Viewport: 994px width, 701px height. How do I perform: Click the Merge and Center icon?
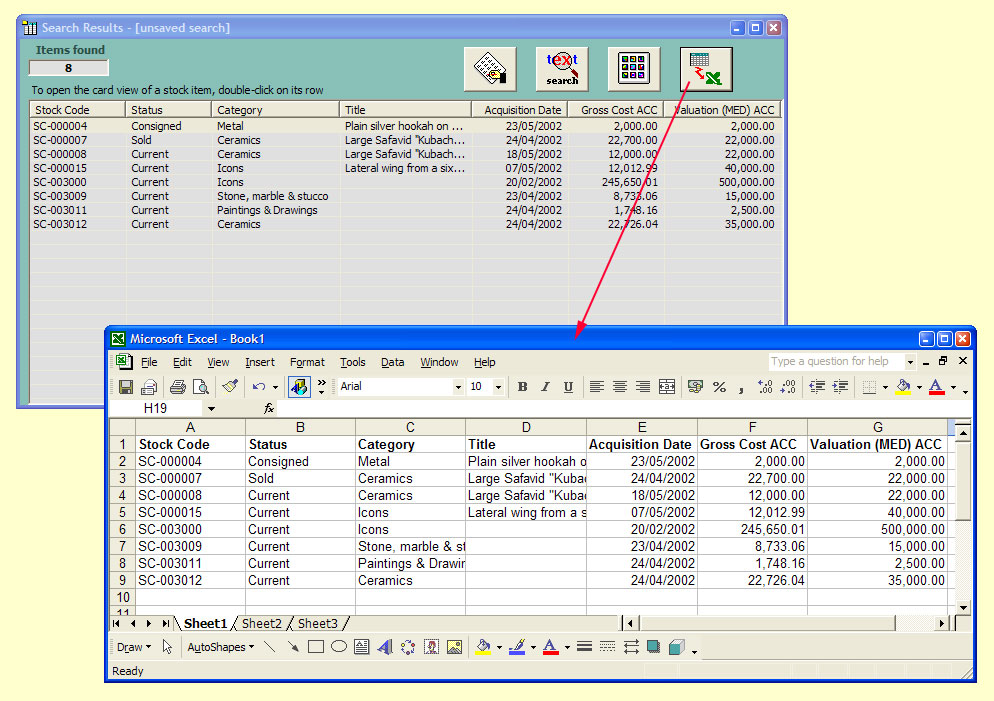(667, 387)
